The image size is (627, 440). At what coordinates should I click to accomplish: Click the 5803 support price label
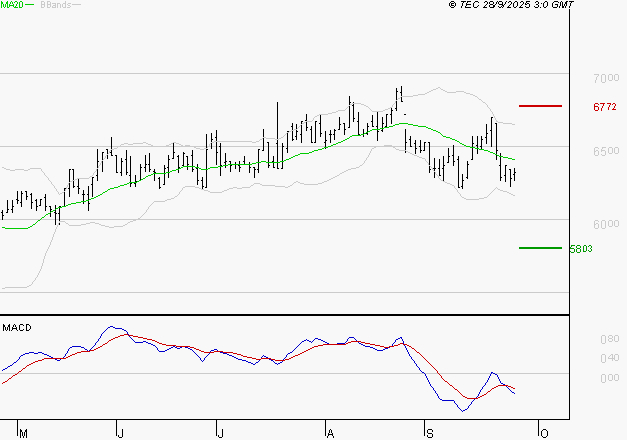[x=580, y=248]
